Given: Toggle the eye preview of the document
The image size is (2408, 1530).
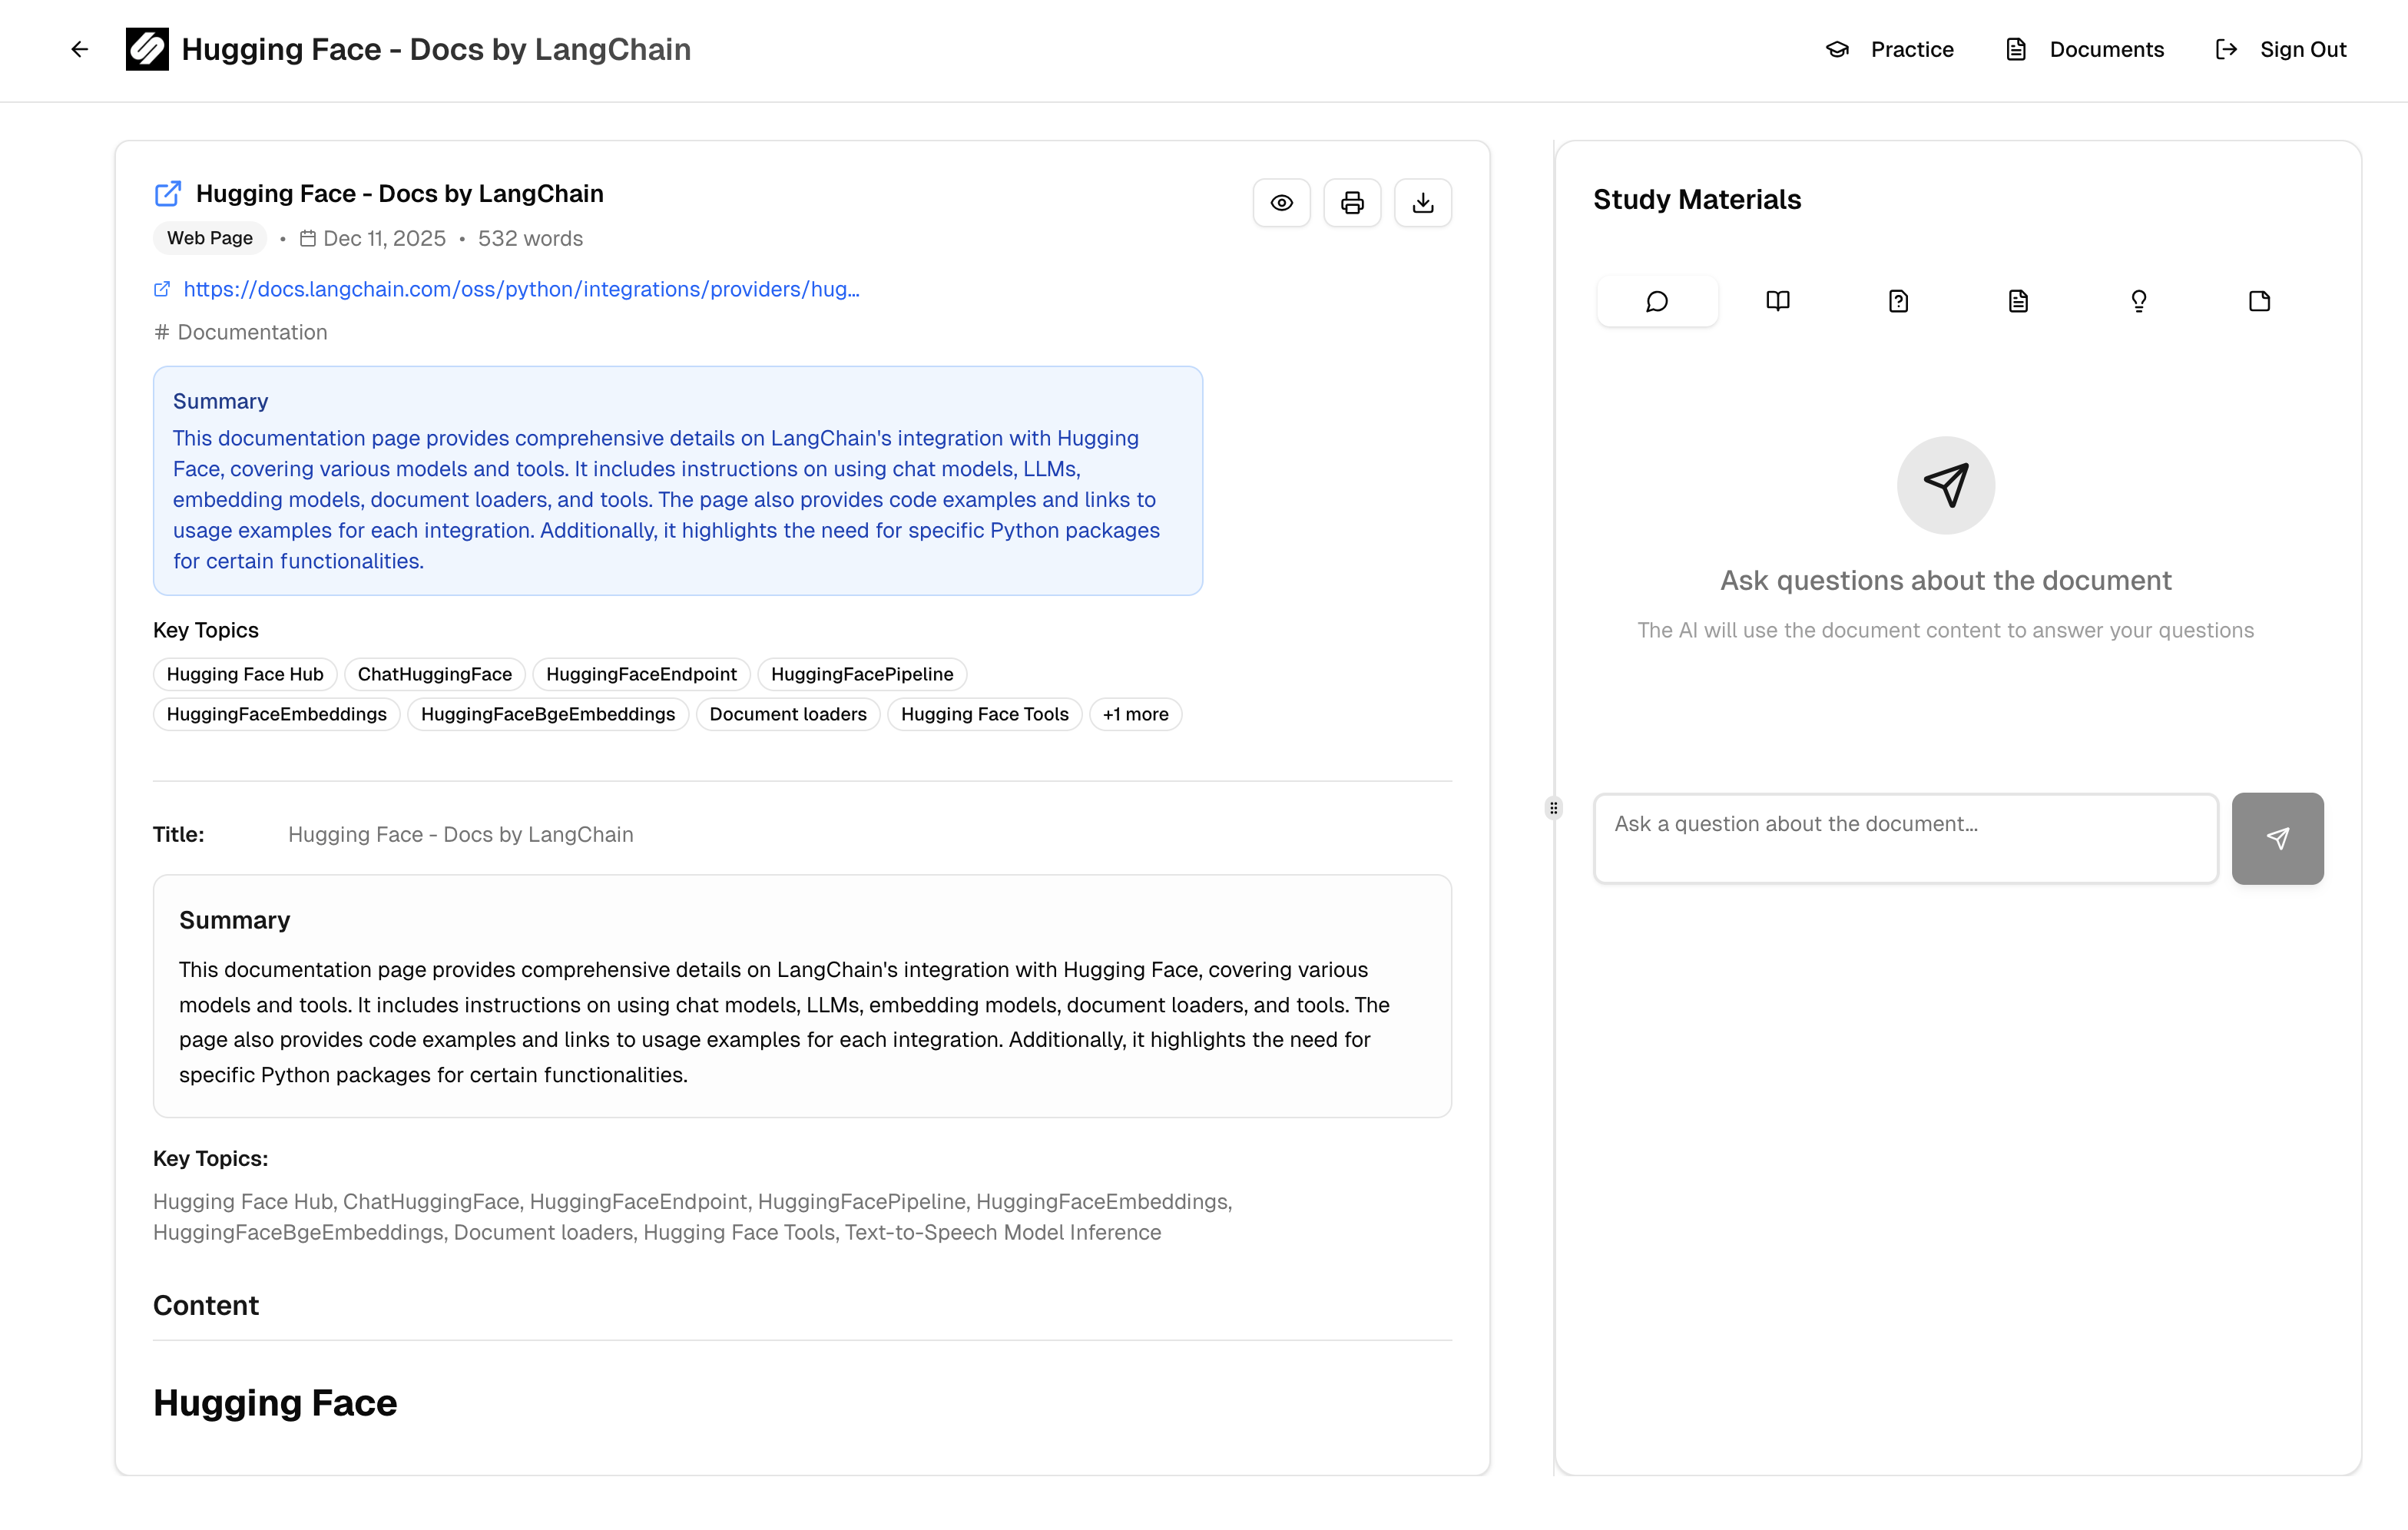Looking at the screenshot, I should point(1281,202).
